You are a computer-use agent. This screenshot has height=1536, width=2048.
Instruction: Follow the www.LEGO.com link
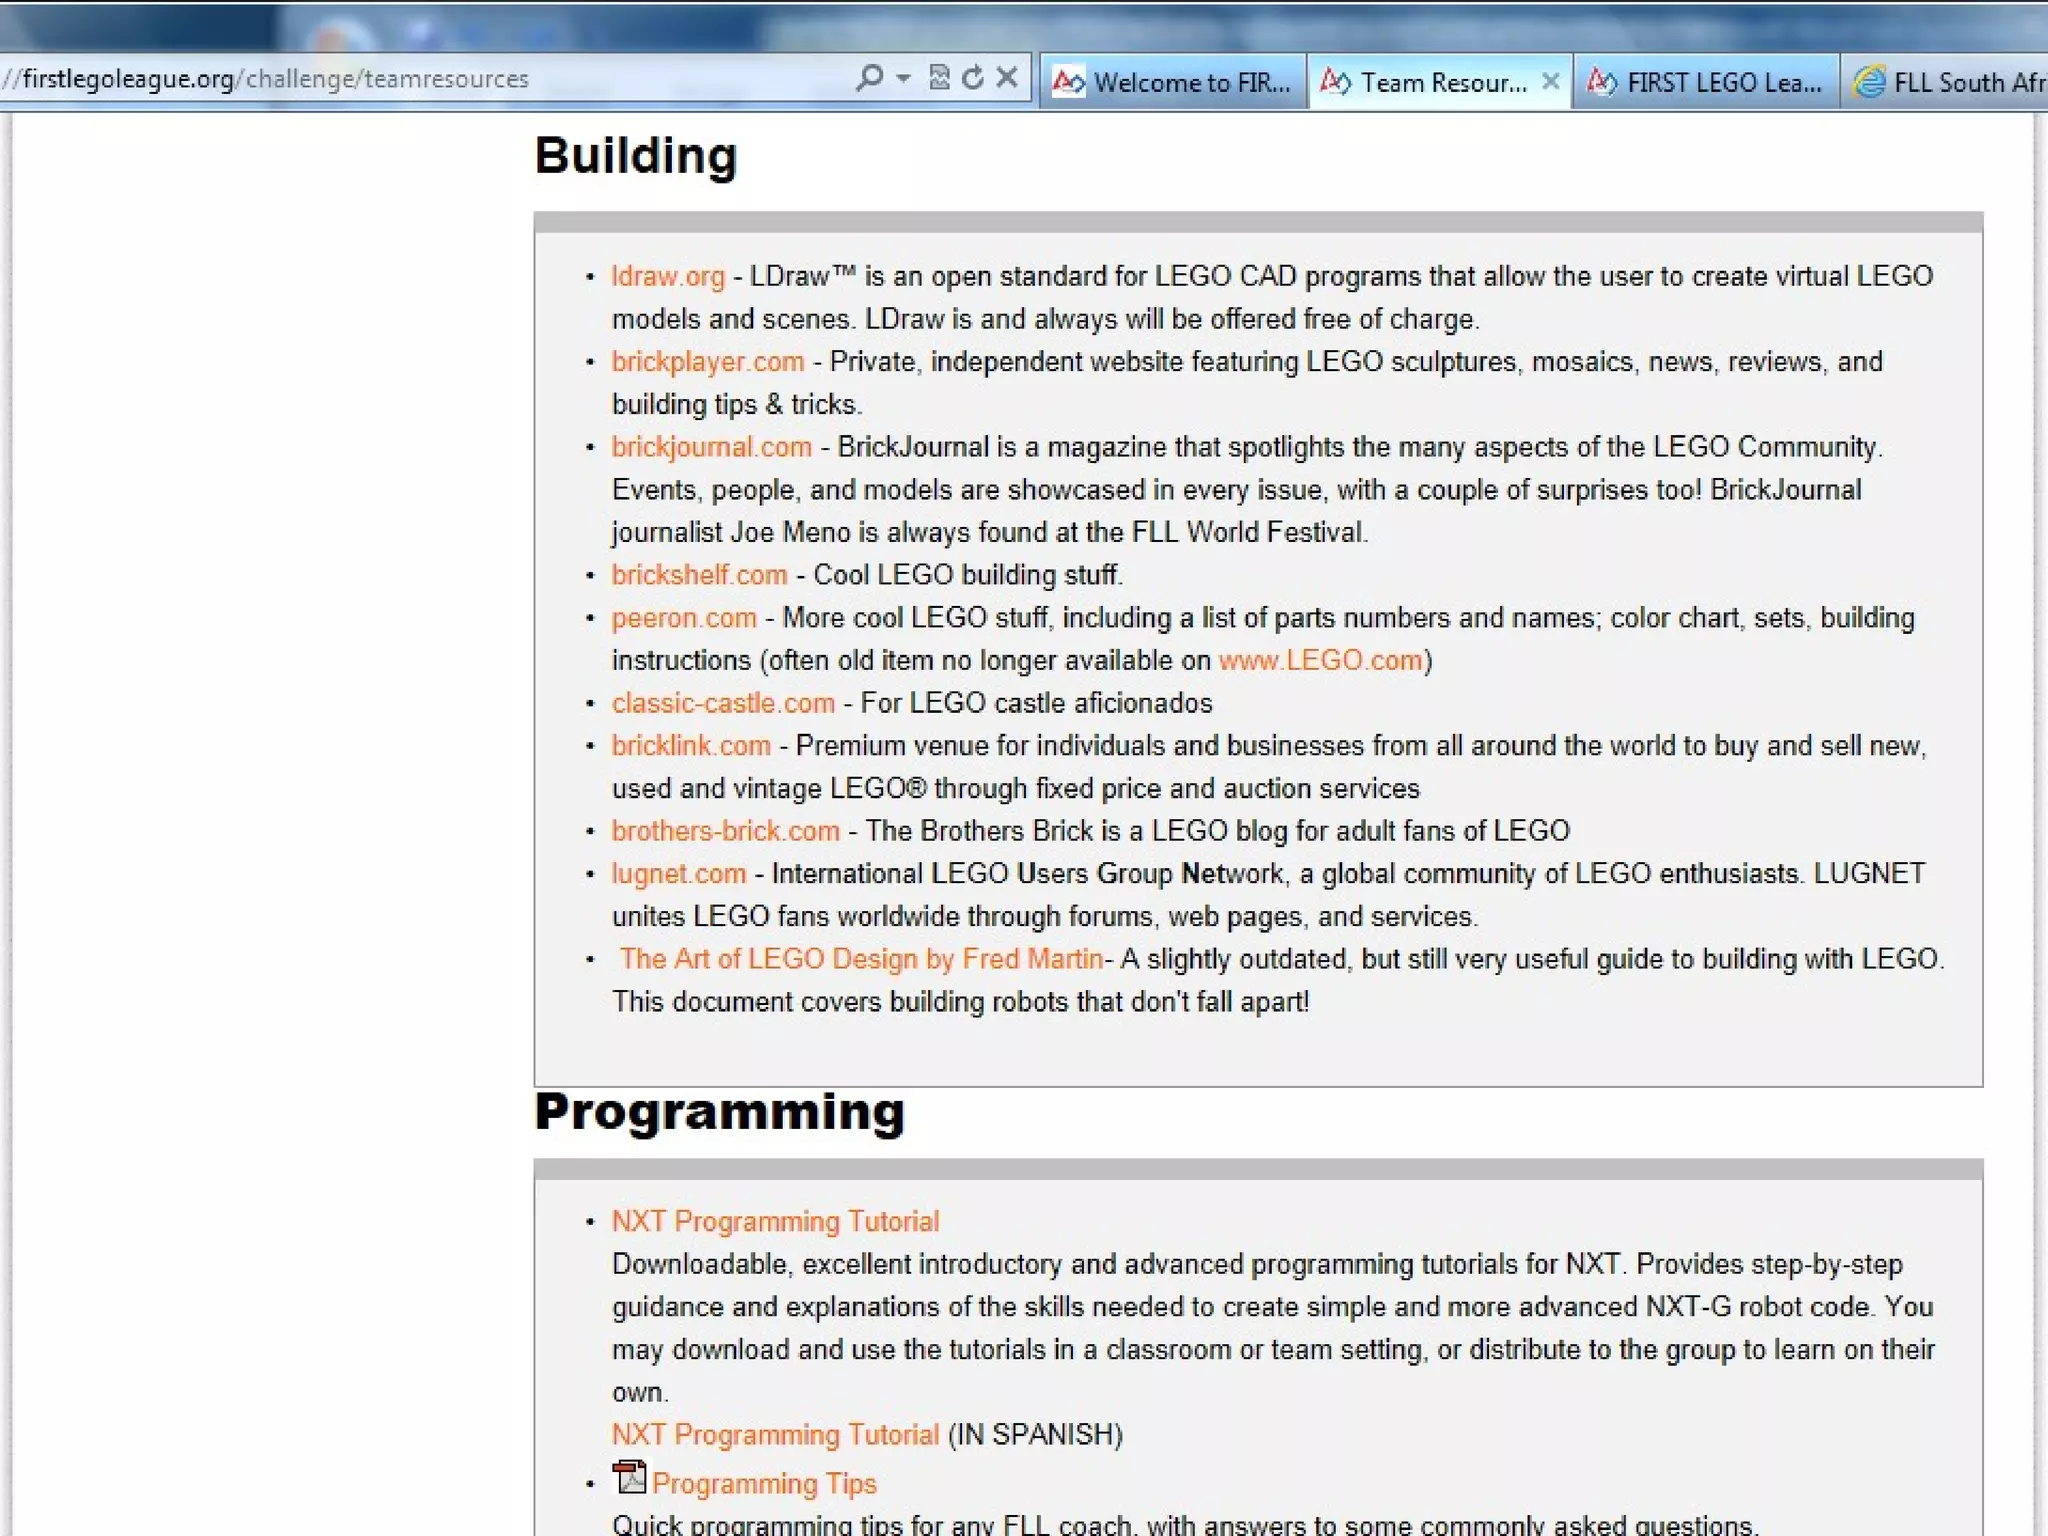1320,660
